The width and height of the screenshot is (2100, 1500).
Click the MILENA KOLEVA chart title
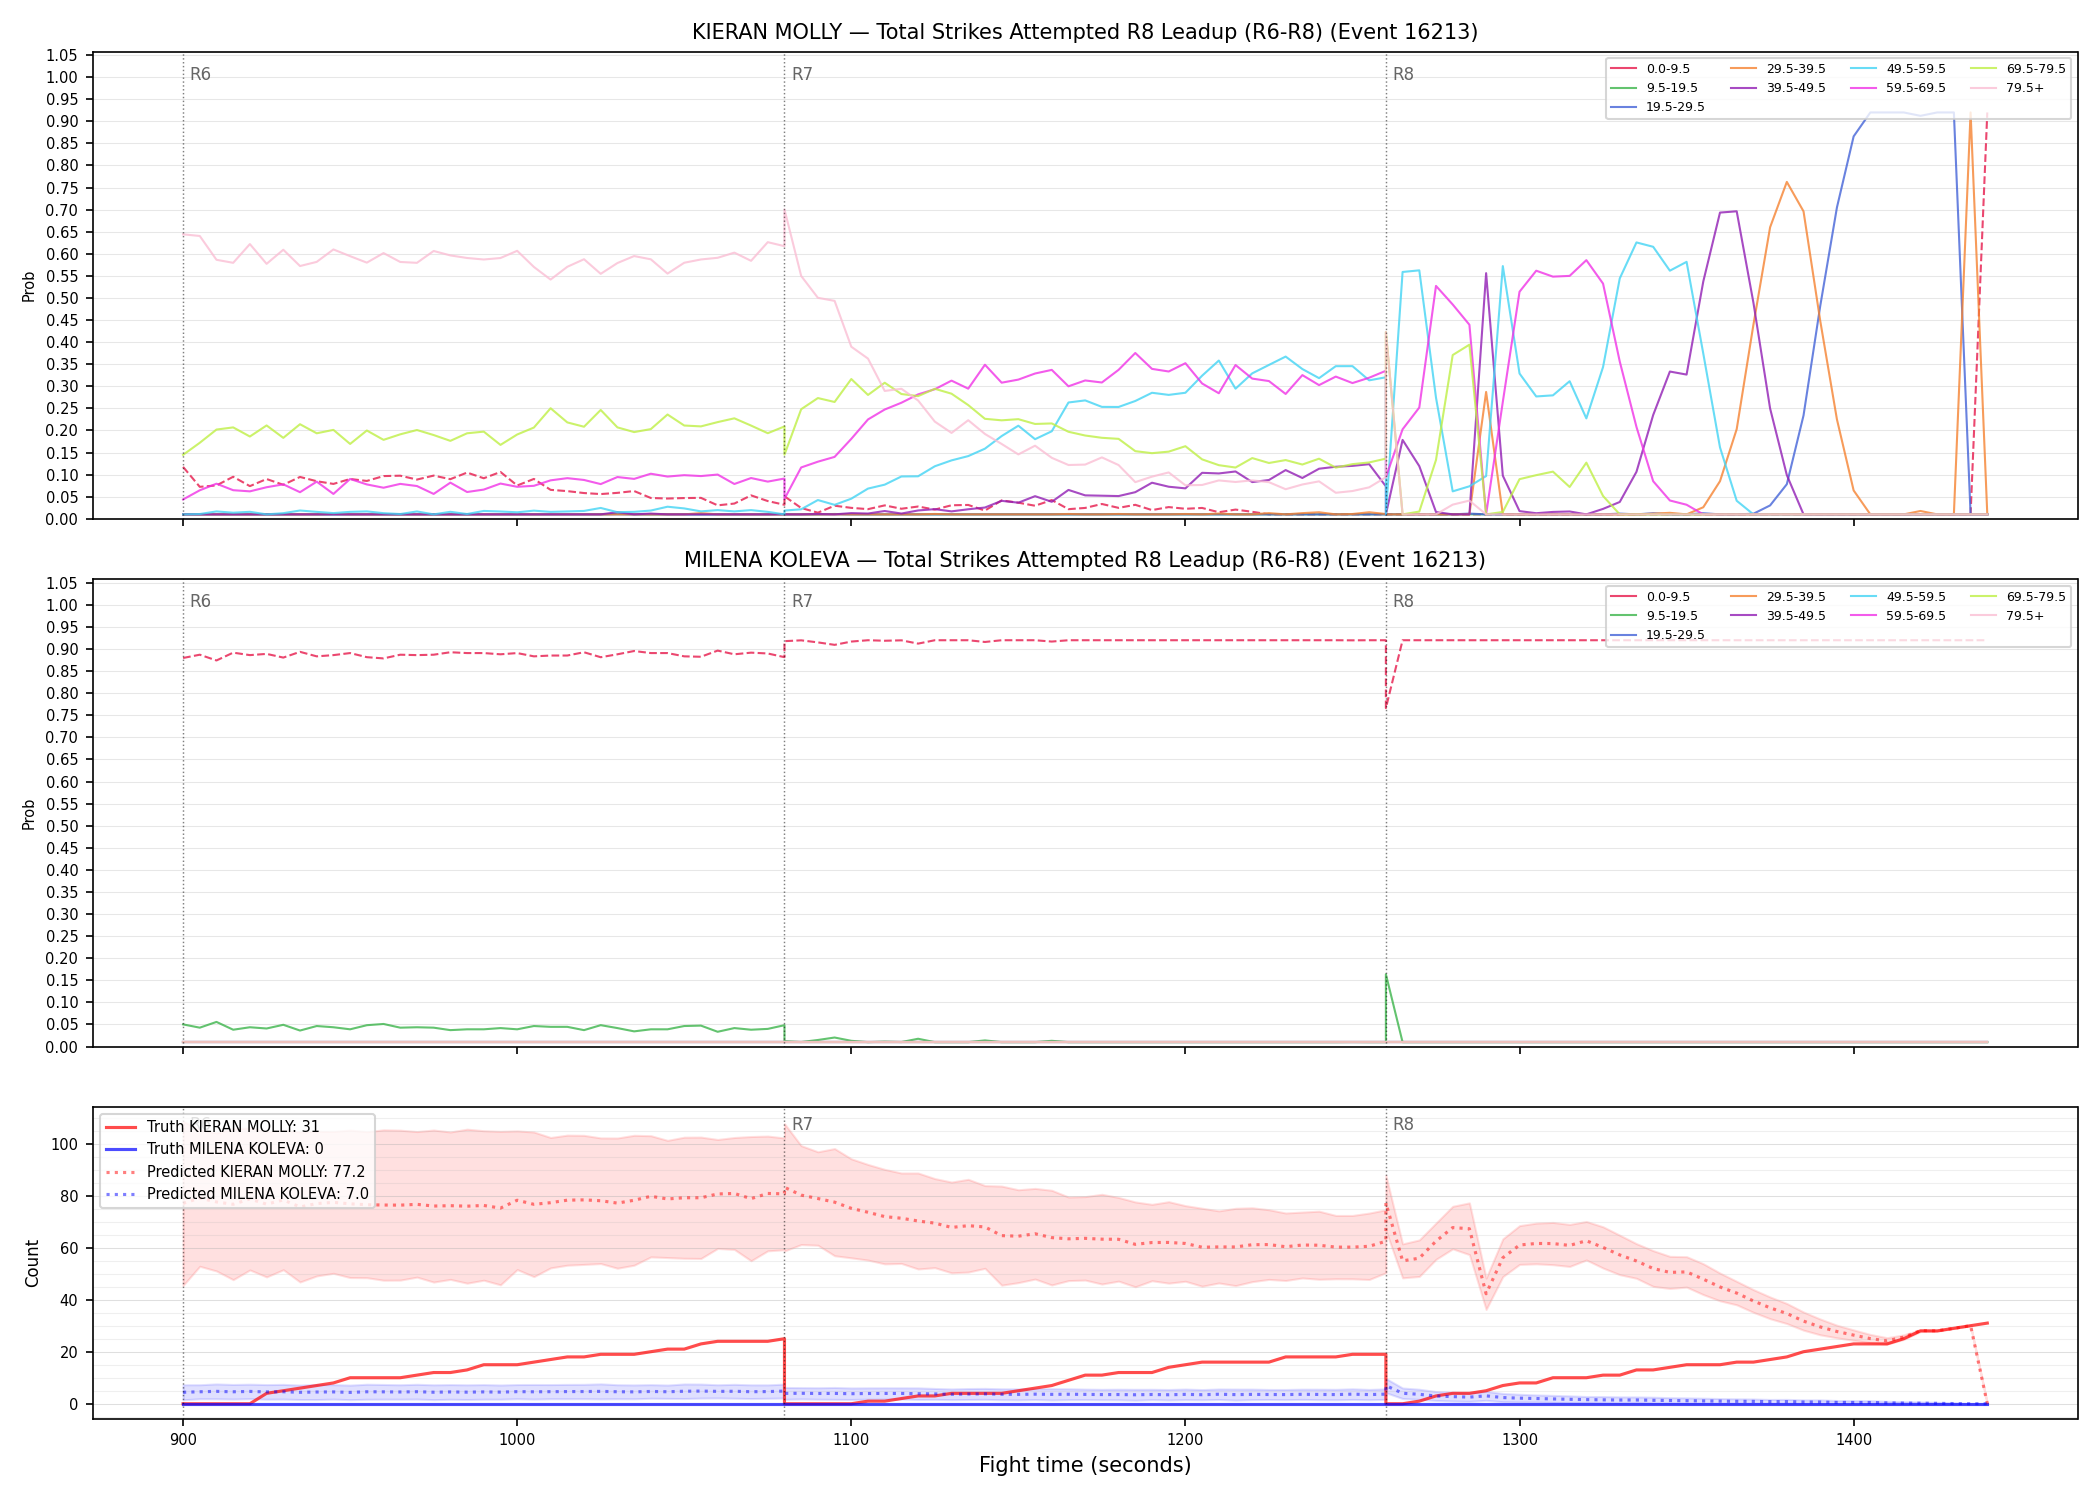pos(1085,560)
